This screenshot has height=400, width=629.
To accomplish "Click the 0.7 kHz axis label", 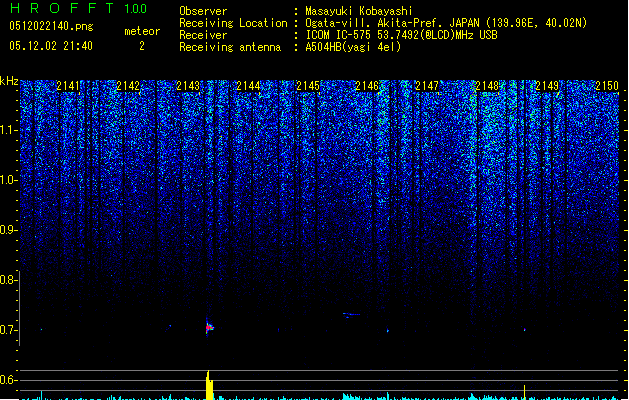I will [x=9, y=330].
